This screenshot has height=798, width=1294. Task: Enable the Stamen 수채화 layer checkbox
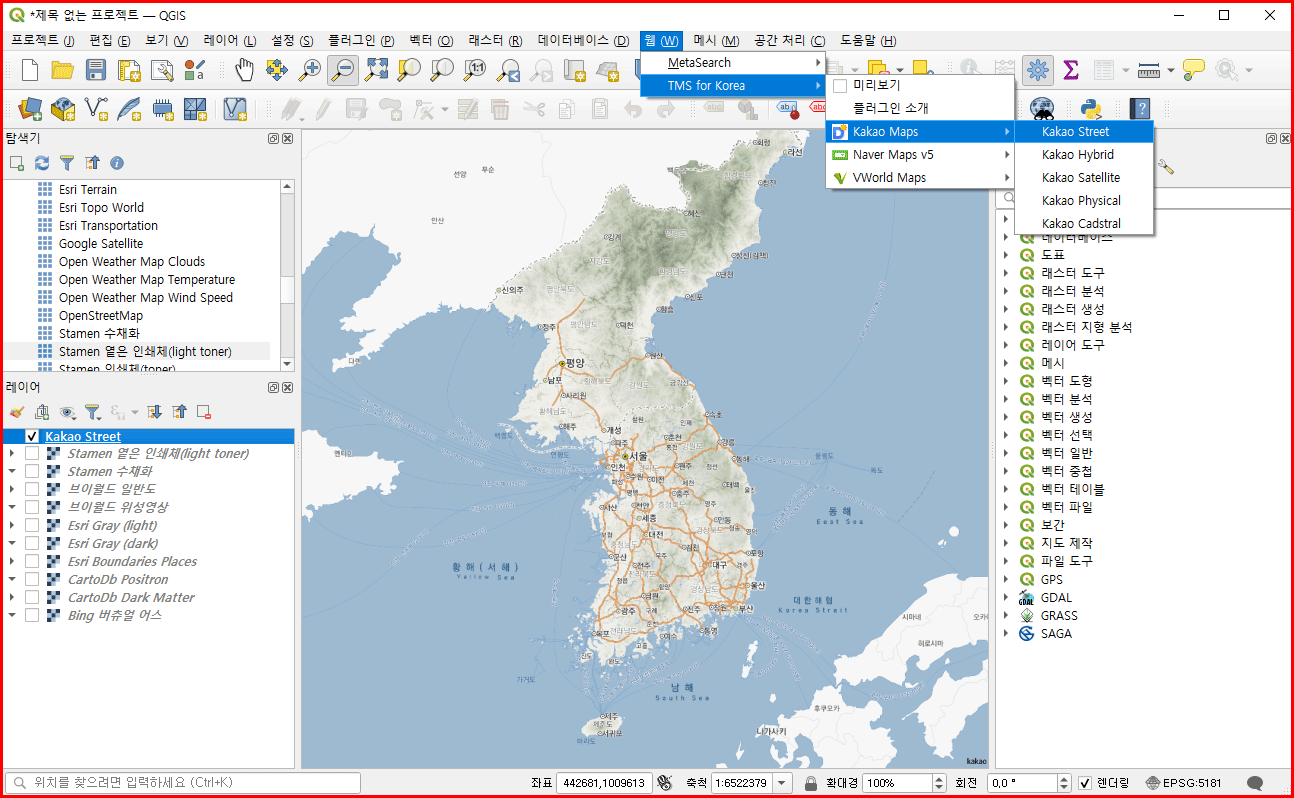click(x=32, y=472)
